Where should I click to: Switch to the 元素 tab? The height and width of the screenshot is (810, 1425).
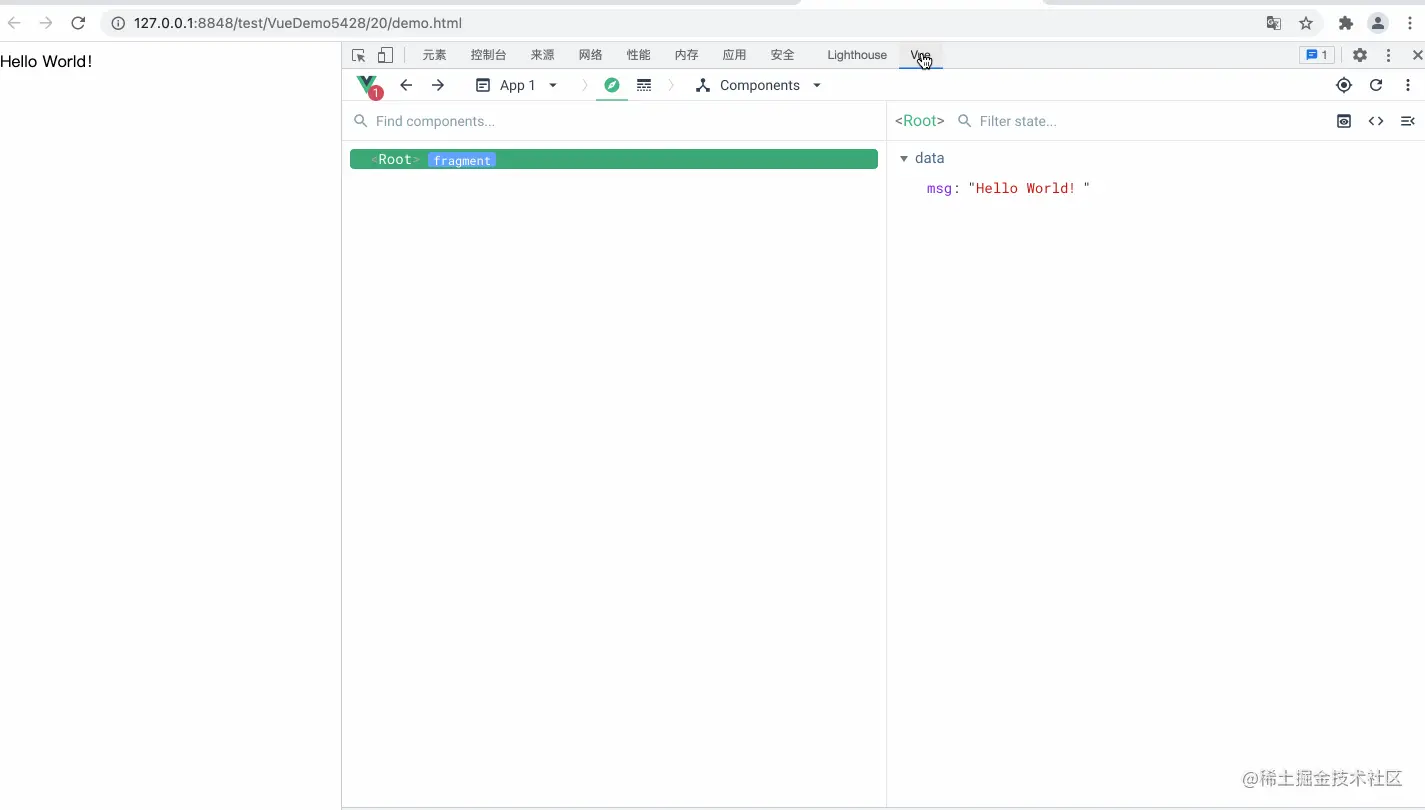[x=435, y=55]
